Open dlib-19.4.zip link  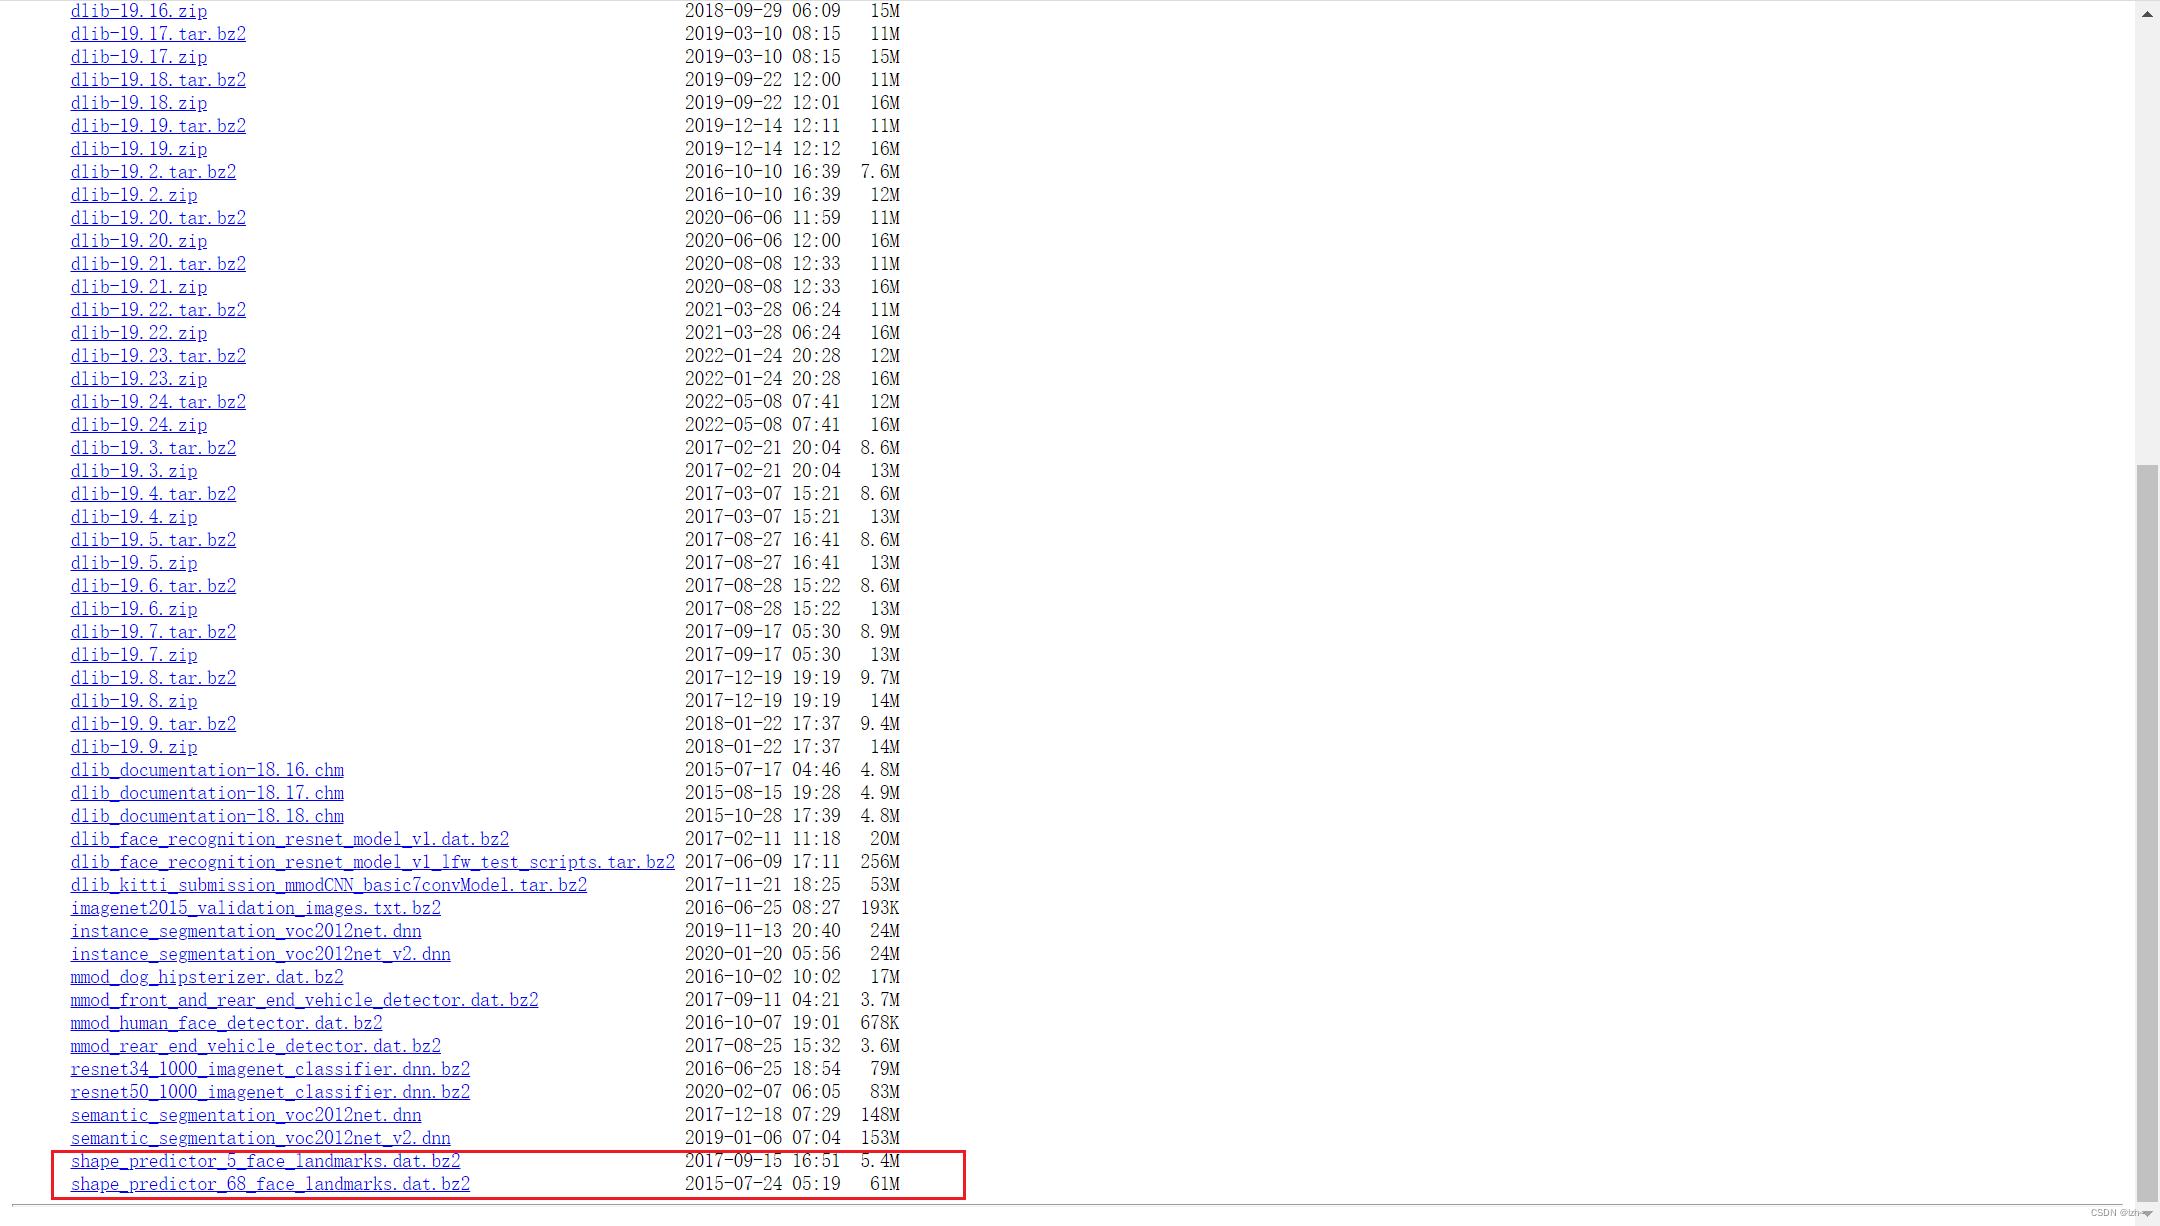134,517
